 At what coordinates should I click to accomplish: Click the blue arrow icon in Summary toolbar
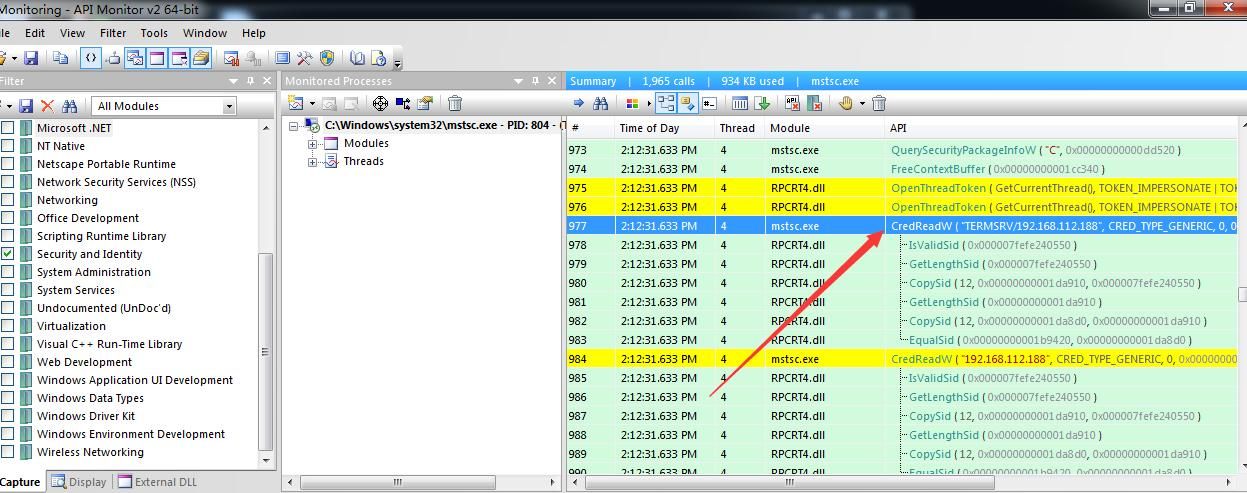tap(578, 103)
